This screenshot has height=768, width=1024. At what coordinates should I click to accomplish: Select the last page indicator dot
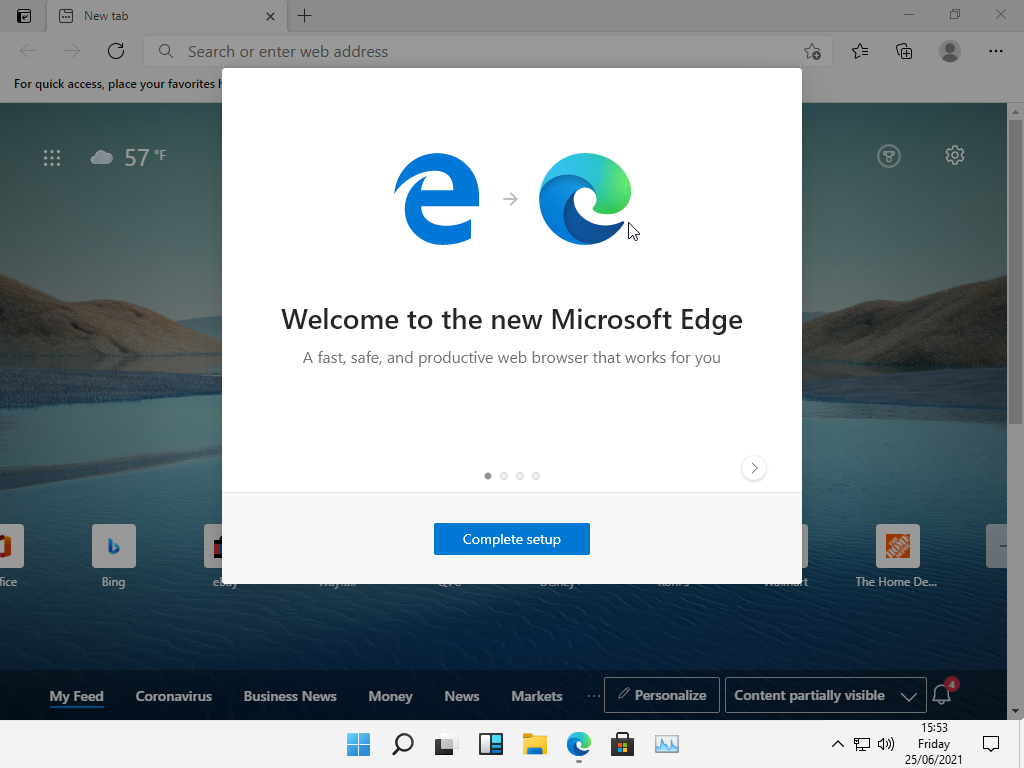tap(536, 476)
